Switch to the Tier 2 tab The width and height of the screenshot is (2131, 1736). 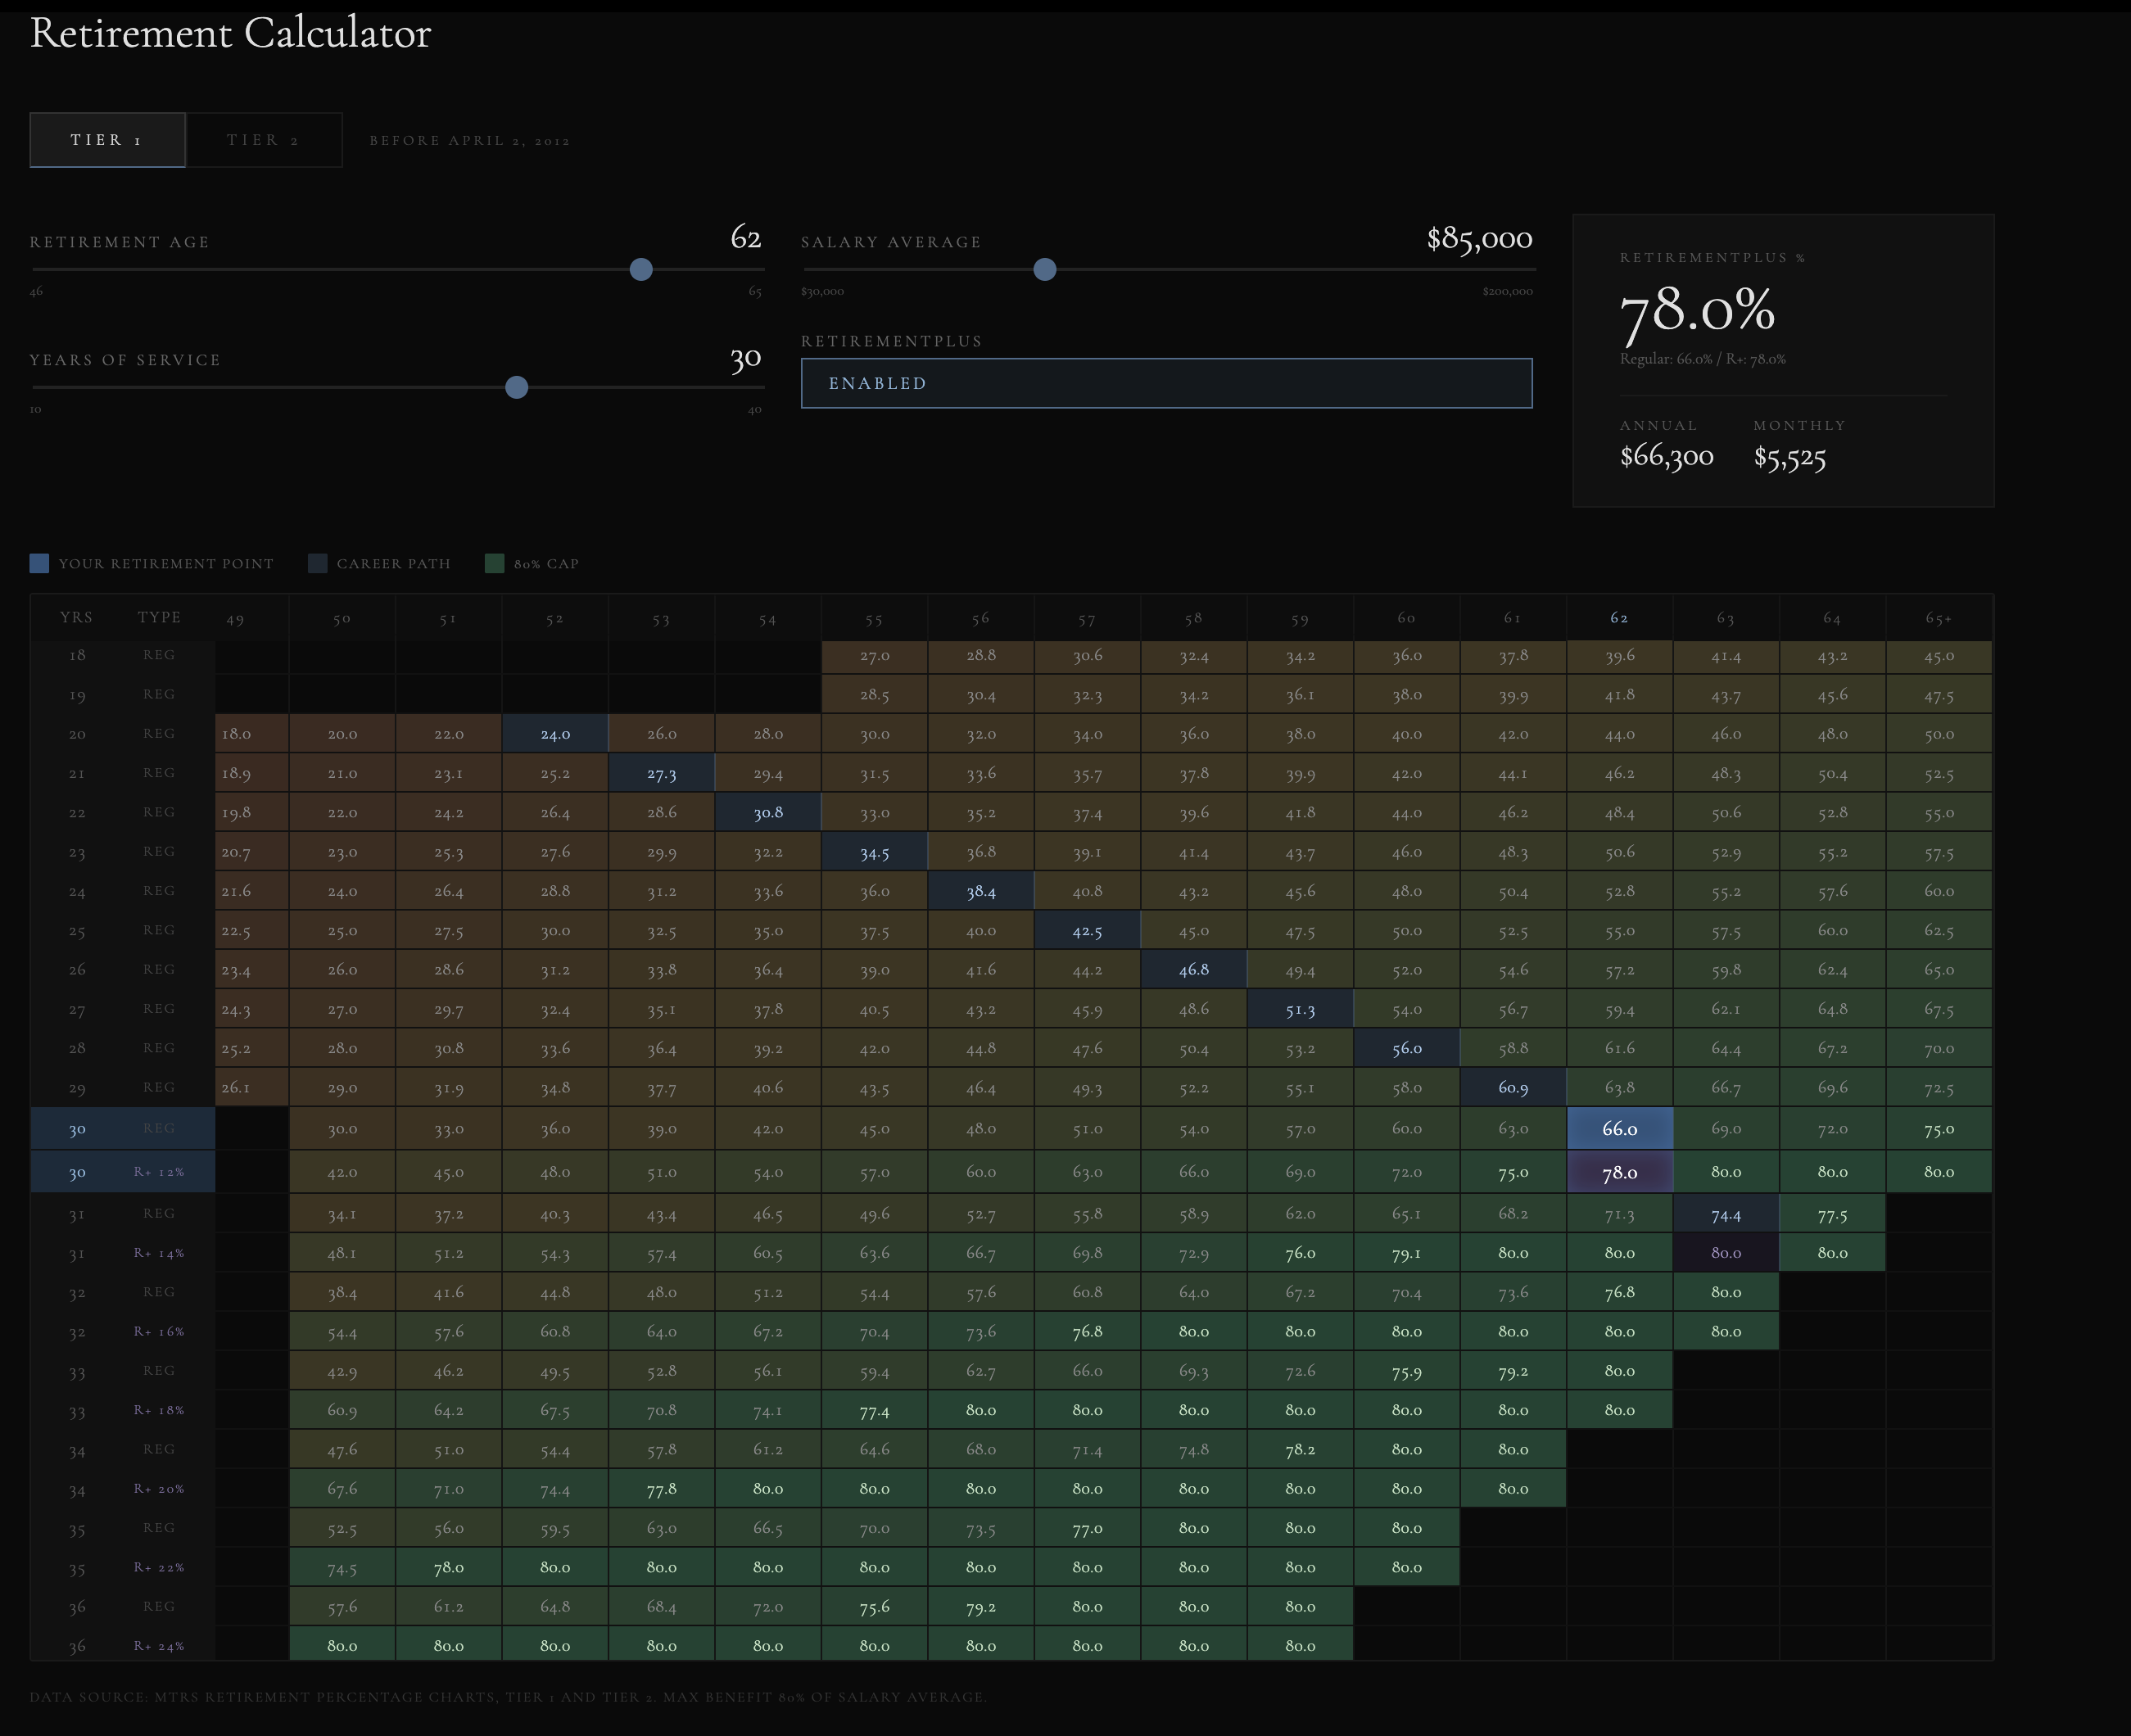tap(264, 140)
